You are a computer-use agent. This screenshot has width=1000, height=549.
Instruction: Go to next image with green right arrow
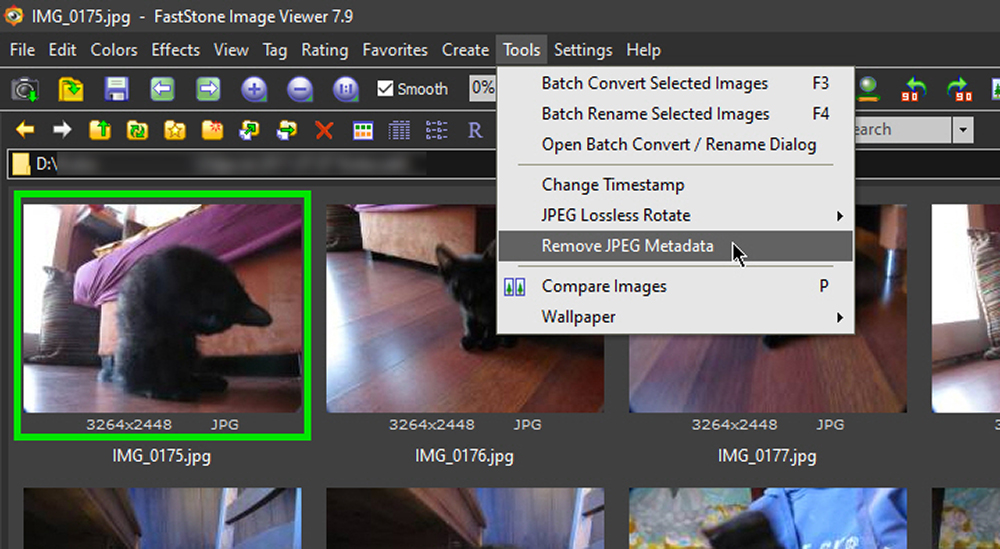tap(209, 90)
